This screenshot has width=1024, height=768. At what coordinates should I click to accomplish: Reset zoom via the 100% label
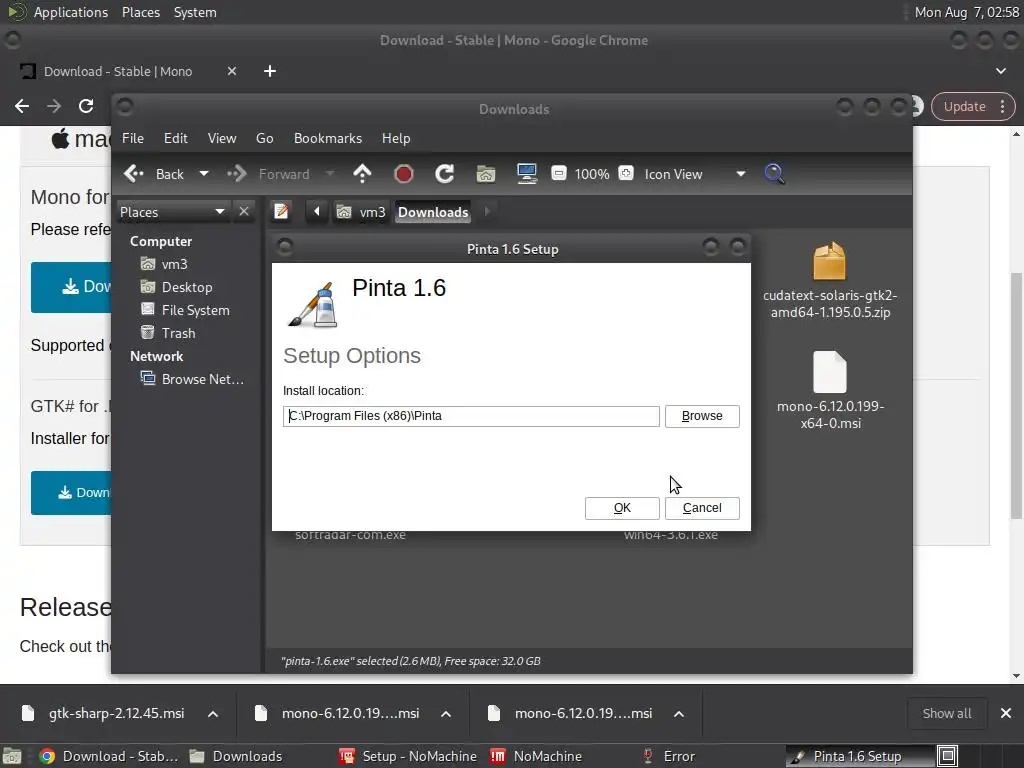pyautogui.click(x=592, y=174)
